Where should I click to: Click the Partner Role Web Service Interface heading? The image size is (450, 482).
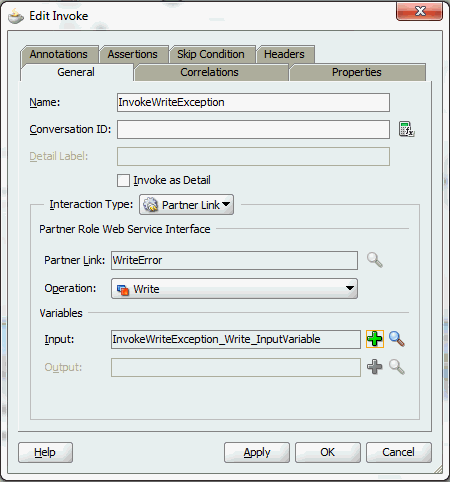click(x=125, y=229)
